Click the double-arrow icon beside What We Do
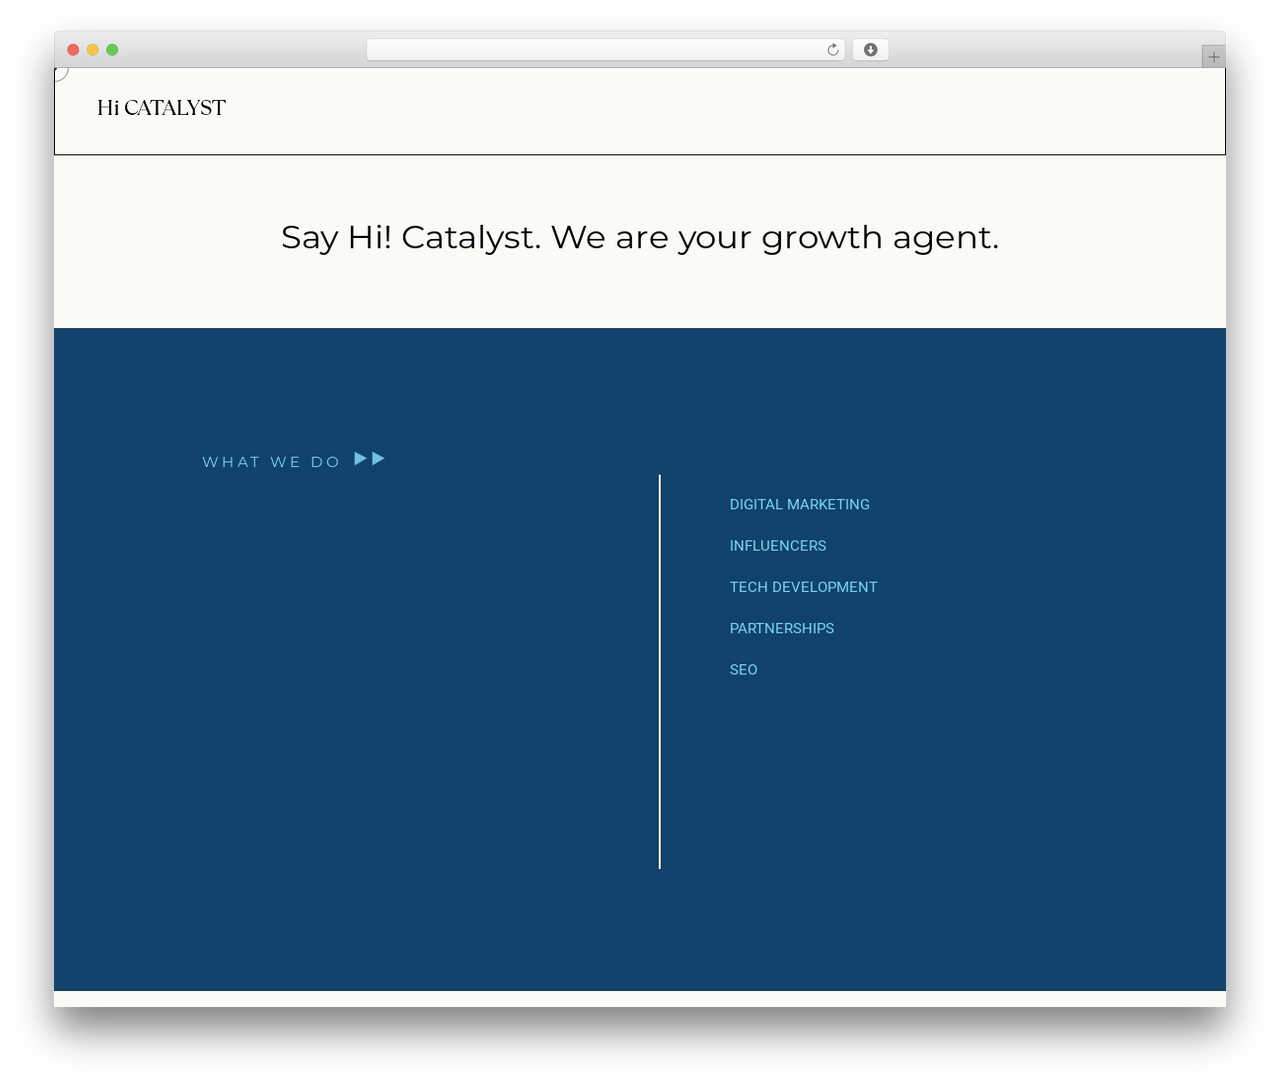Screen dimensions: 1280x1084 [x=370, y=459]
